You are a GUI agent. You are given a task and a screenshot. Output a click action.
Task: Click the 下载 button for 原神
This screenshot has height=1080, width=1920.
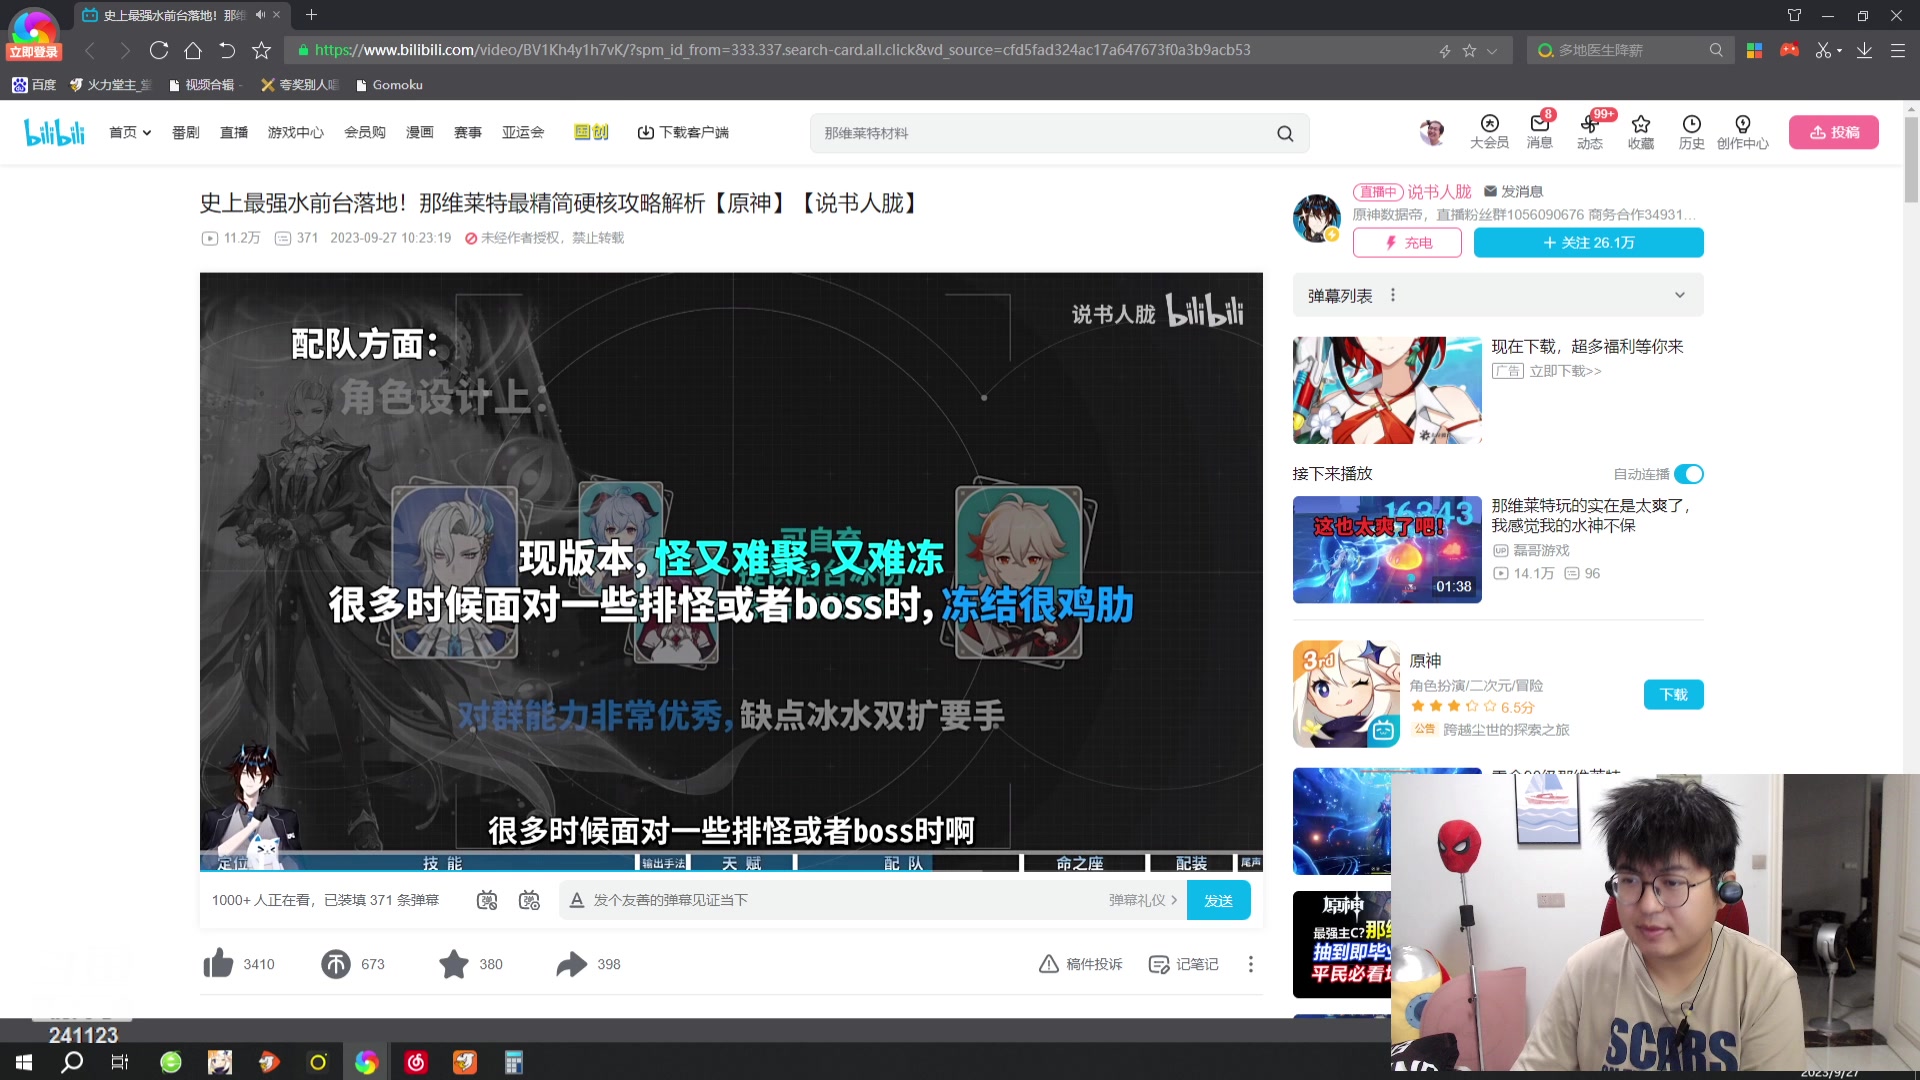(1673, 694)
